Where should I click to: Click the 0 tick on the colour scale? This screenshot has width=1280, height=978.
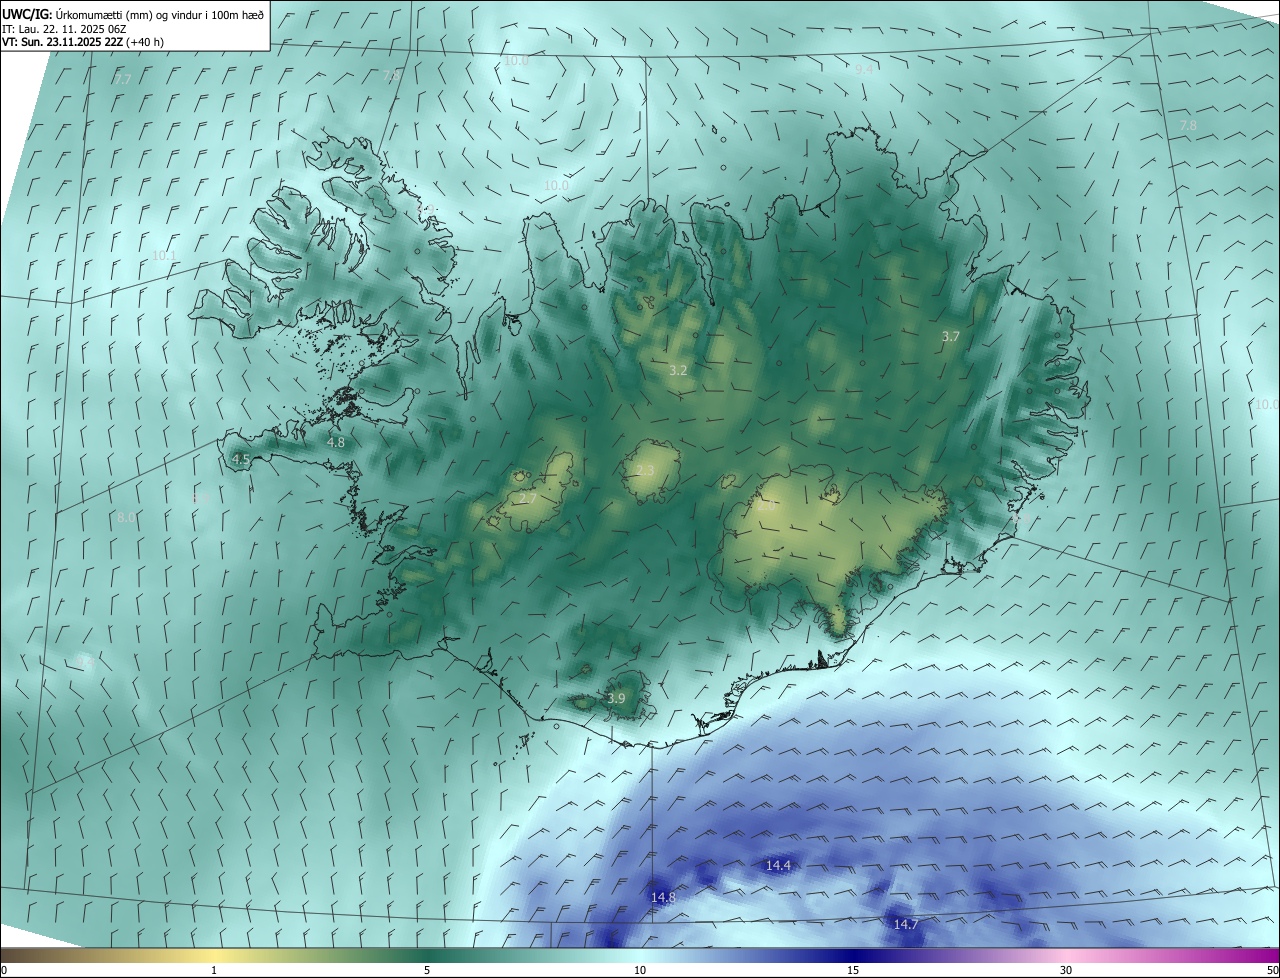[4, 970]
